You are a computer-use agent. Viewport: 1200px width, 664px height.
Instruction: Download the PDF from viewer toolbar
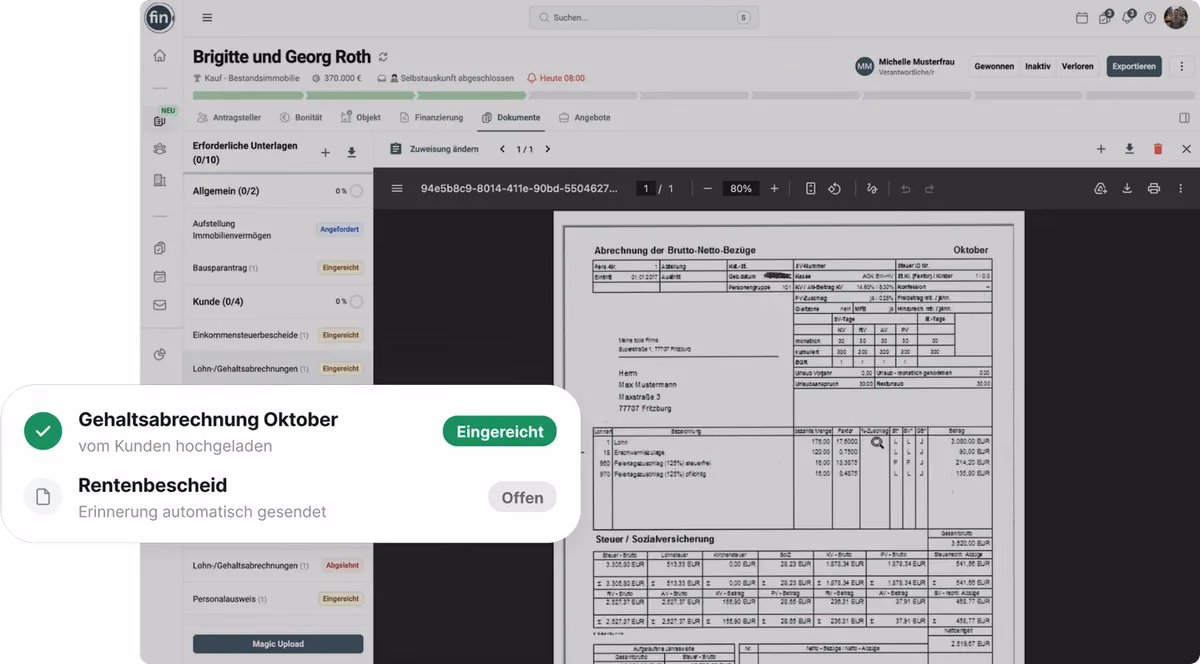[x=1127, y=188]
